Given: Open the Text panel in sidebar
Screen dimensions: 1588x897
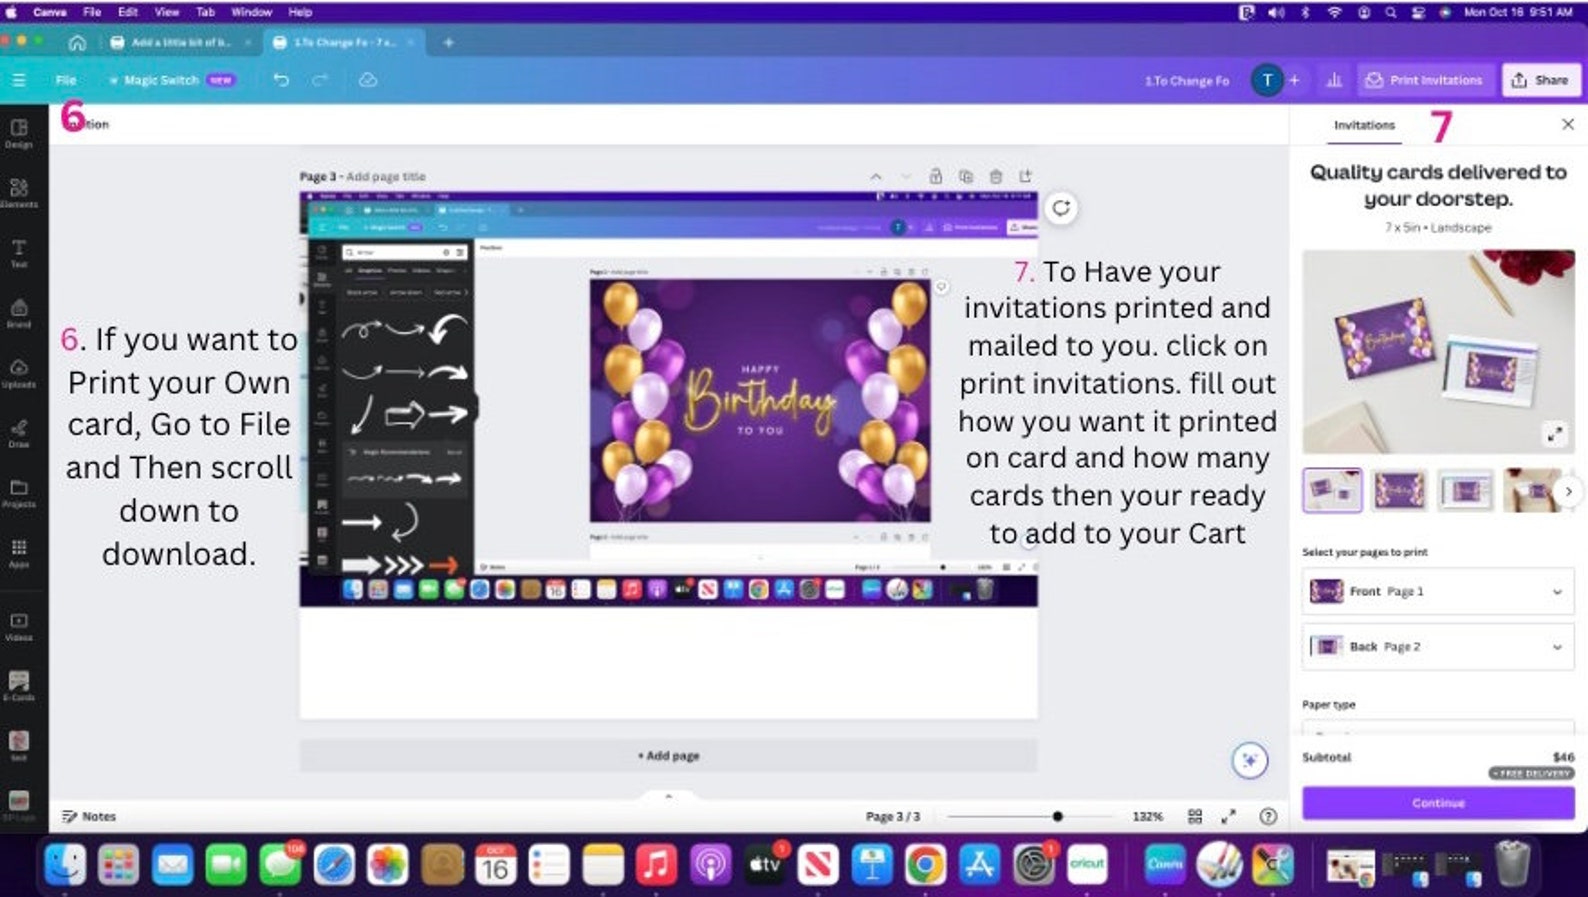Looking at the screenshot, I should [19, 253].
